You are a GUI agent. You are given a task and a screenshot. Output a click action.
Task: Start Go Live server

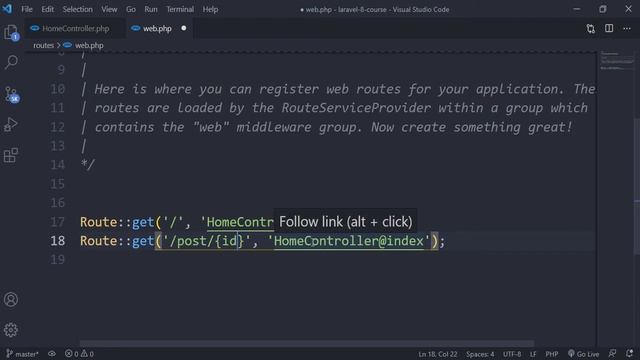pyautogui.click(x=584, y=354)
